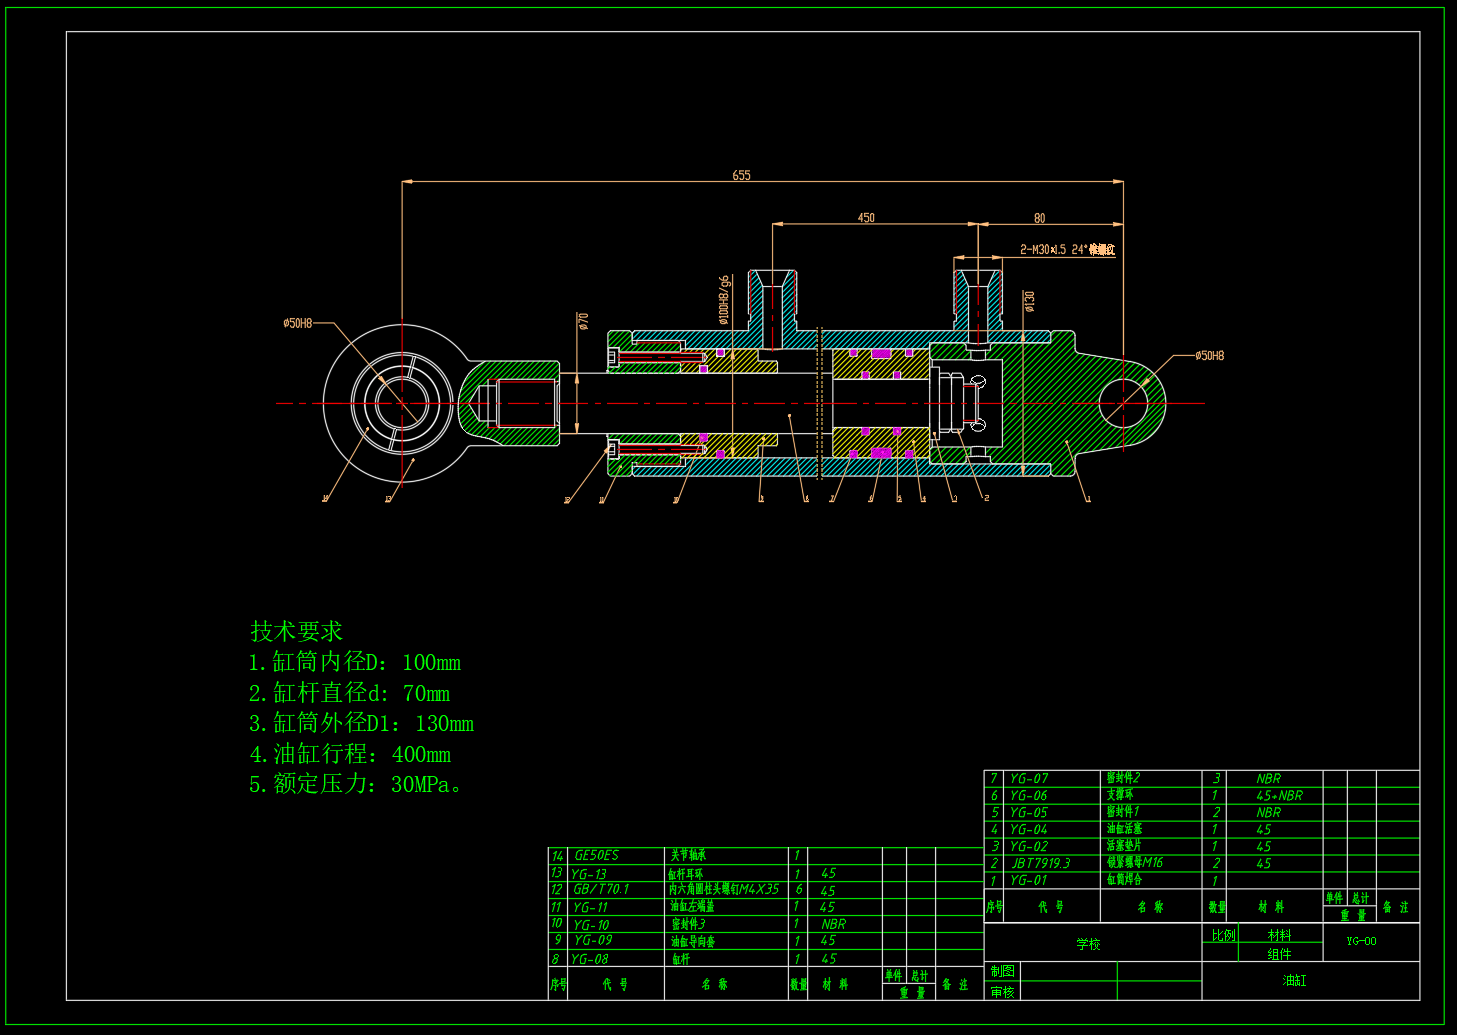Select the 油缸左端盖 part name

[x=692, y=906]
